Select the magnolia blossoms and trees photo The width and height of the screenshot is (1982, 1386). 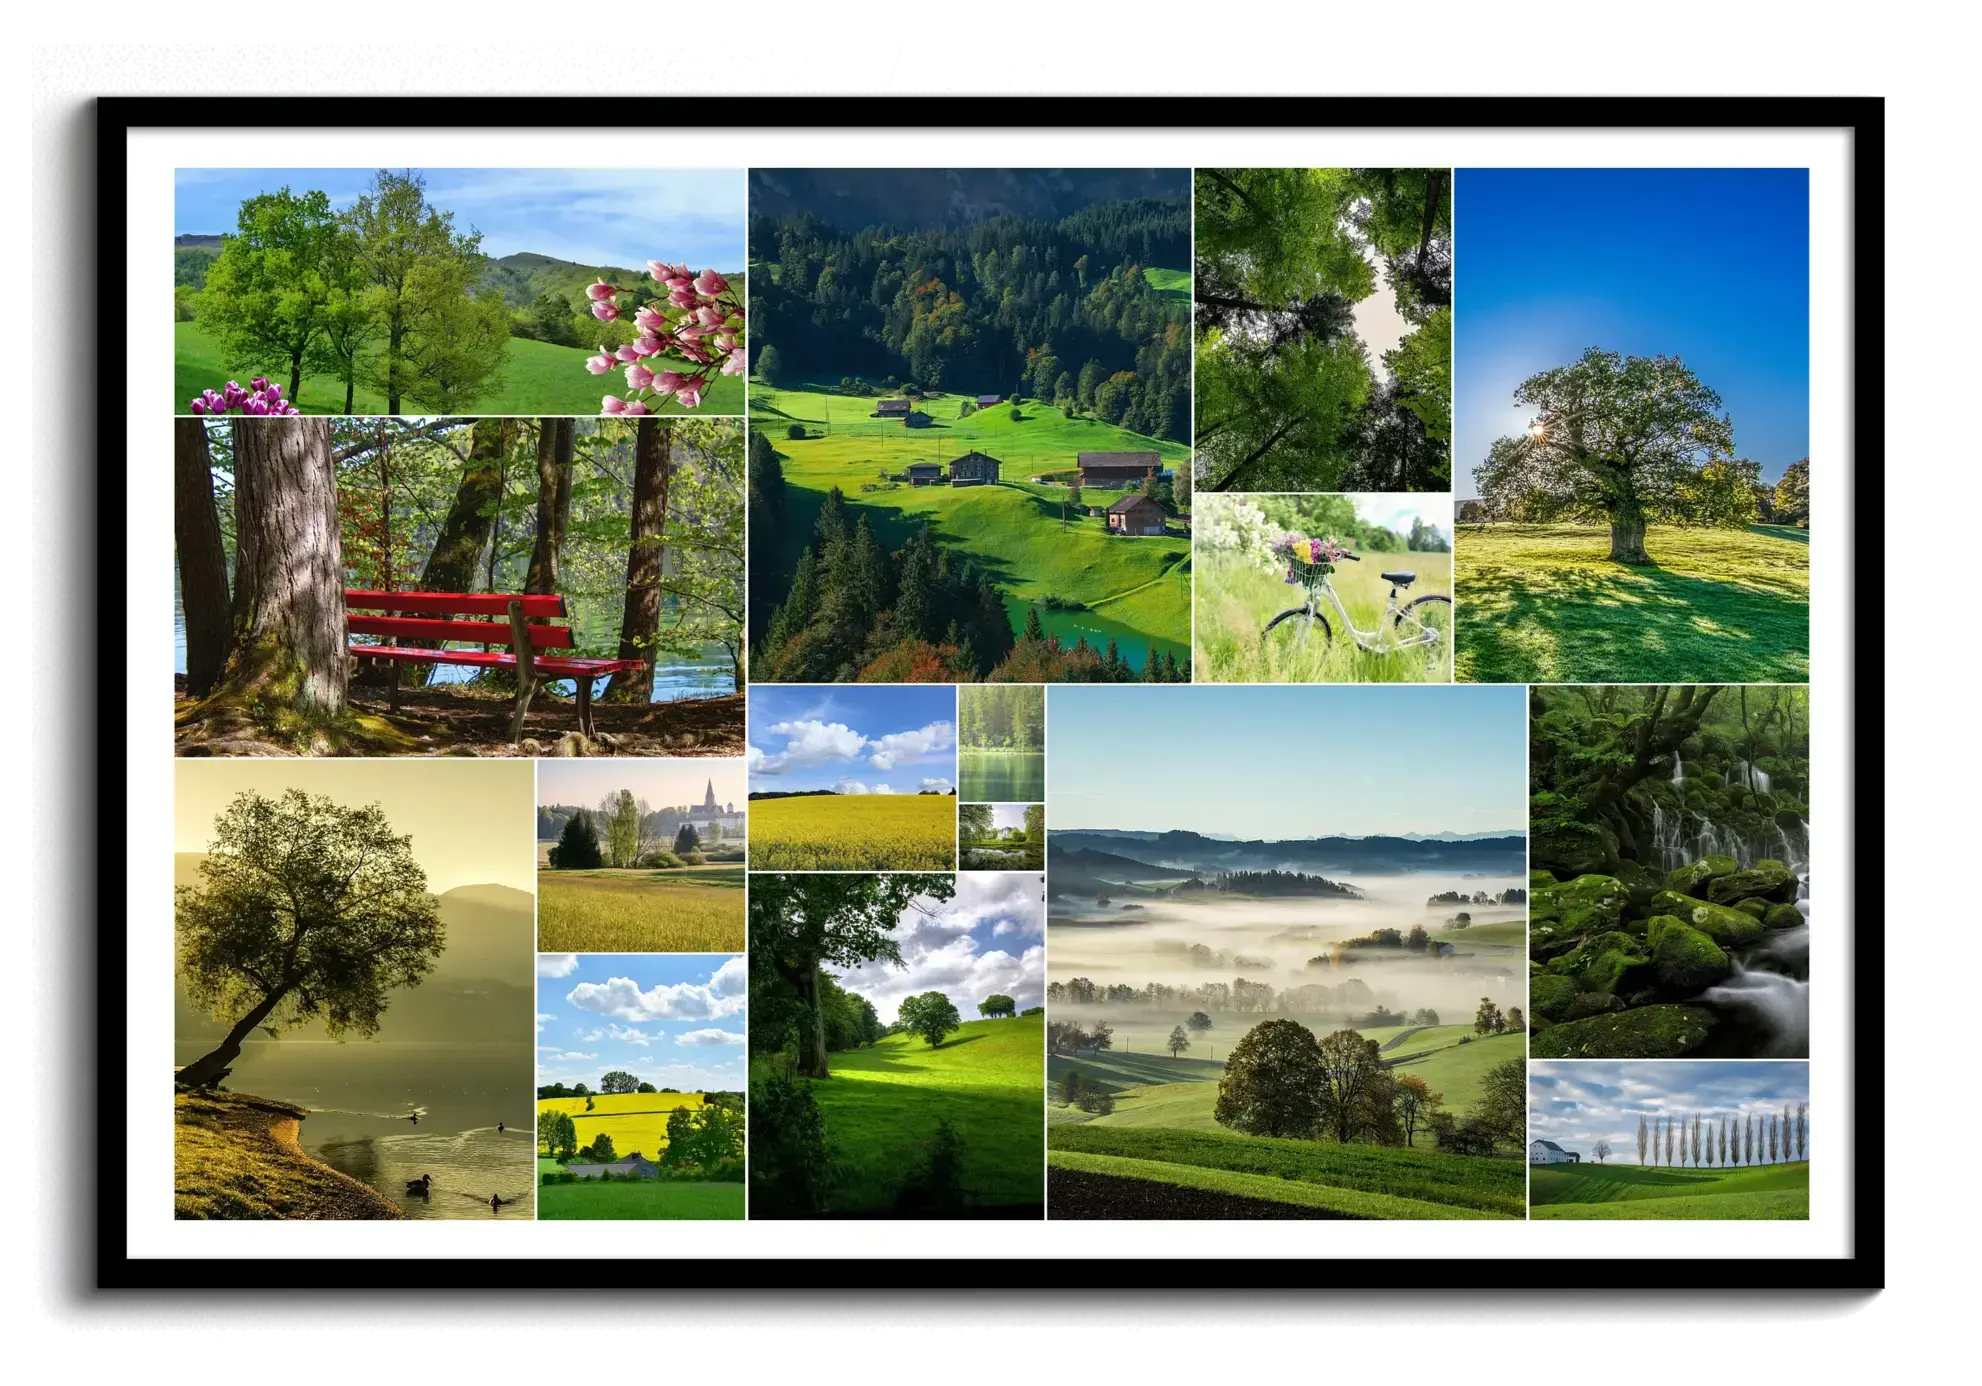point(400,290)
